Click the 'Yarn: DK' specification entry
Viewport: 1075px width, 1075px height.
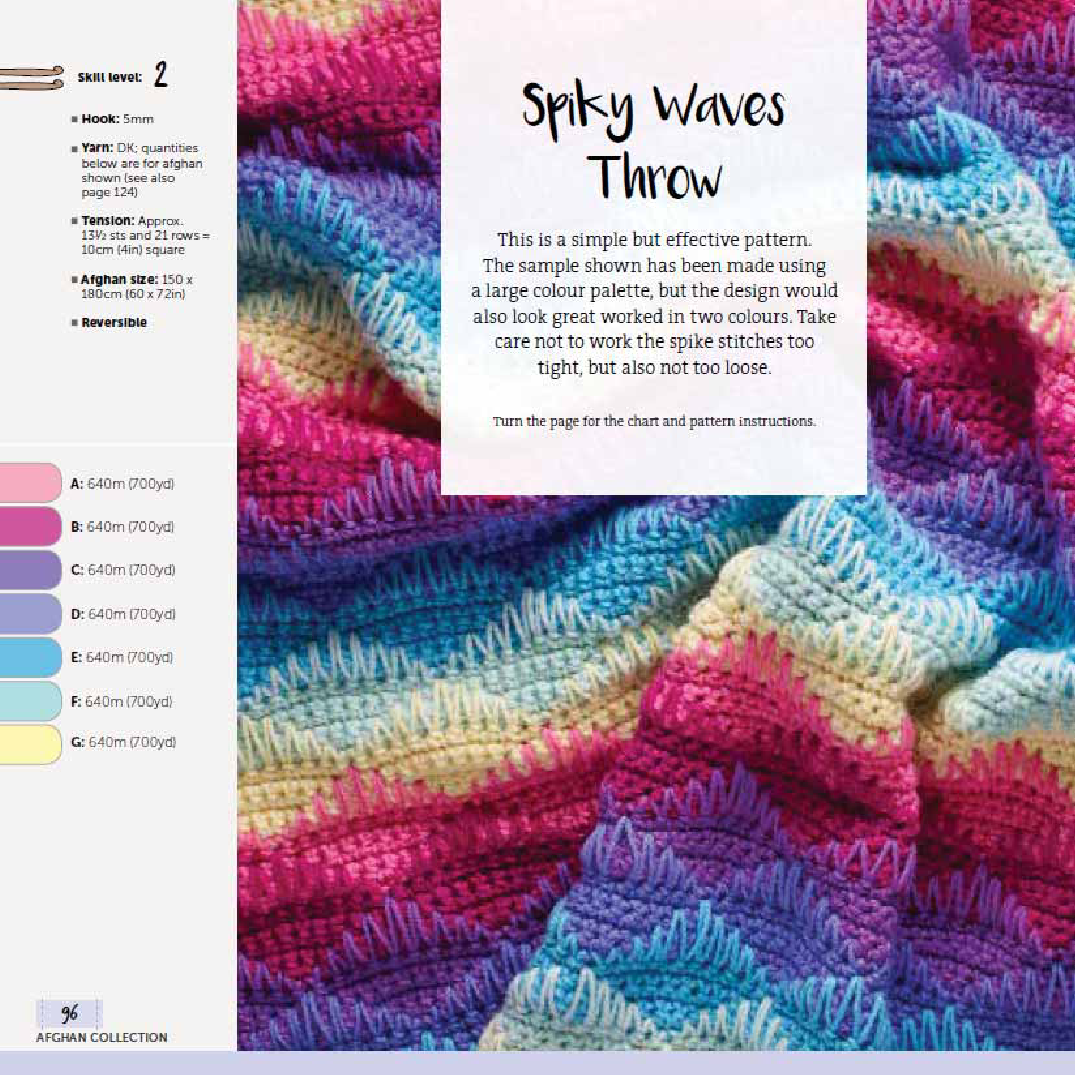[x=140, y=170]
